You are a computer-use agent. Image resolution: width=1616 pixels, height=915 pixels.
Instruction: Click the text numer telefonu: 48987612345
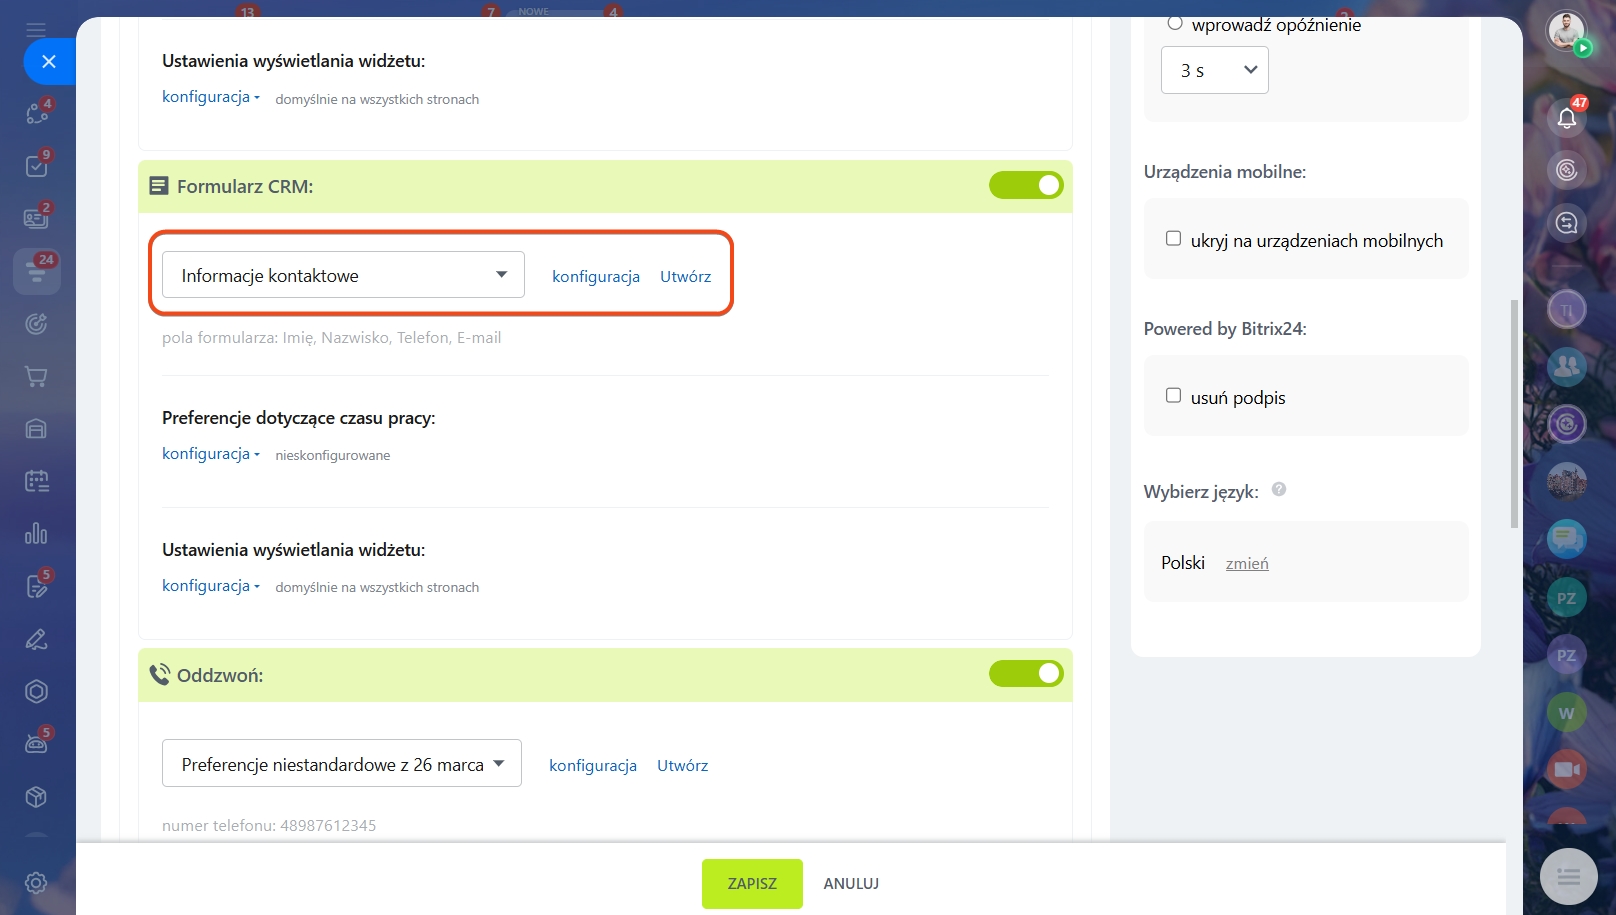click(269, 826)
